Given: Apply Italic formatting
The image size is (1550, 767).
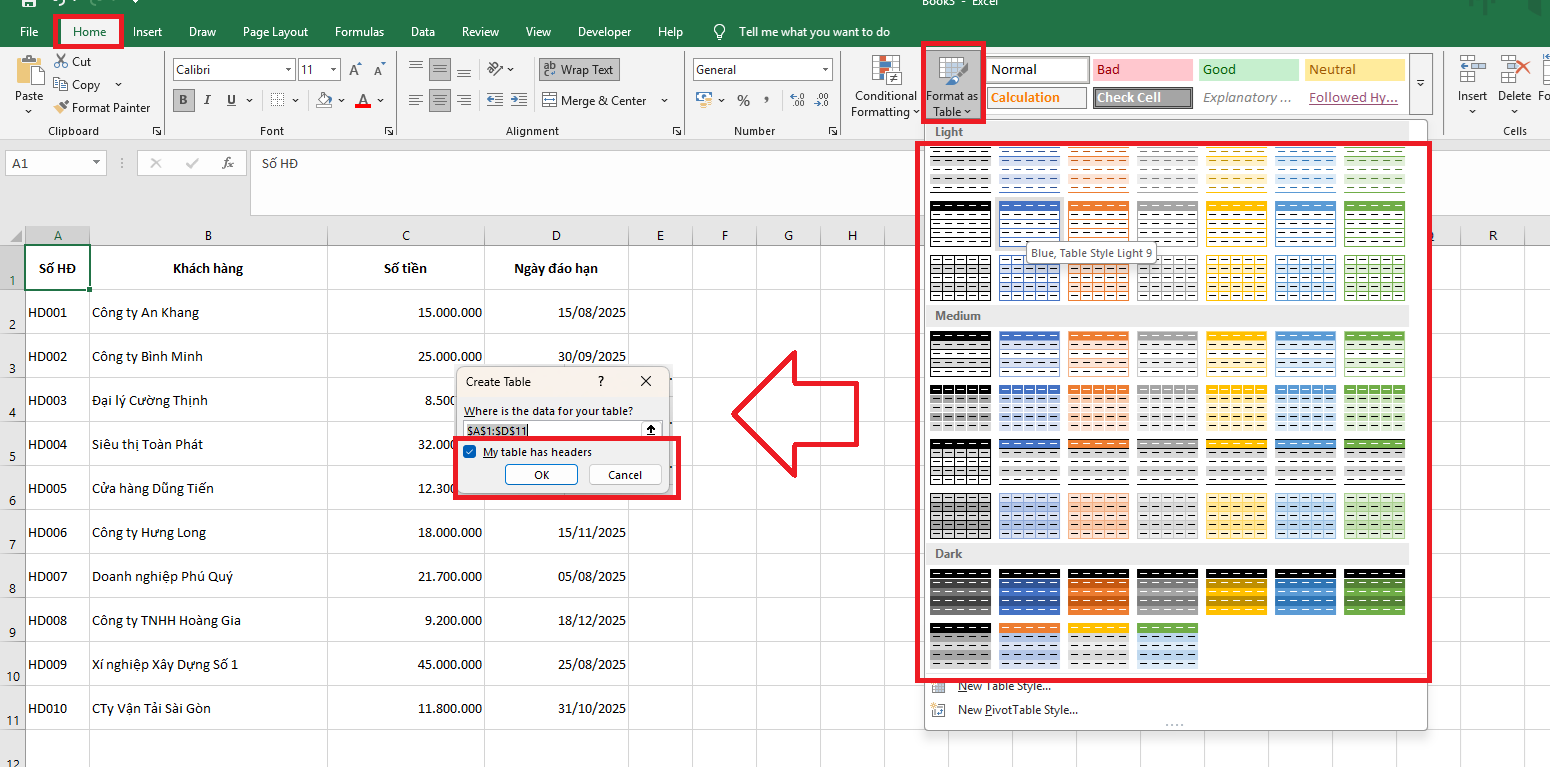Looking at the screenshot, I should (208, 100).
